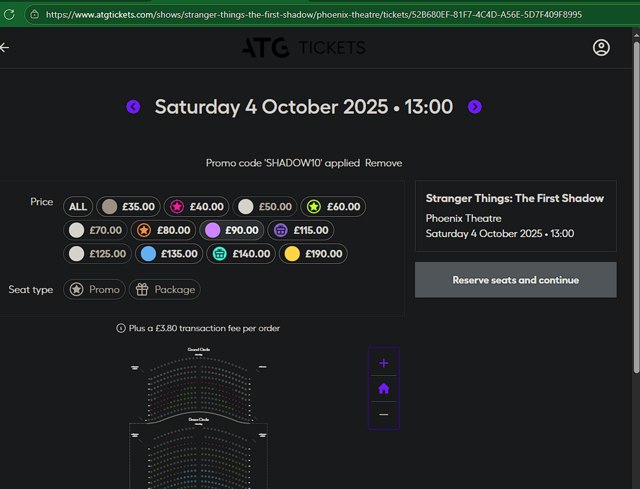Filter seats by £190.00 price
640x489 pixels.
pyautogui.click(x=313, y=254)
